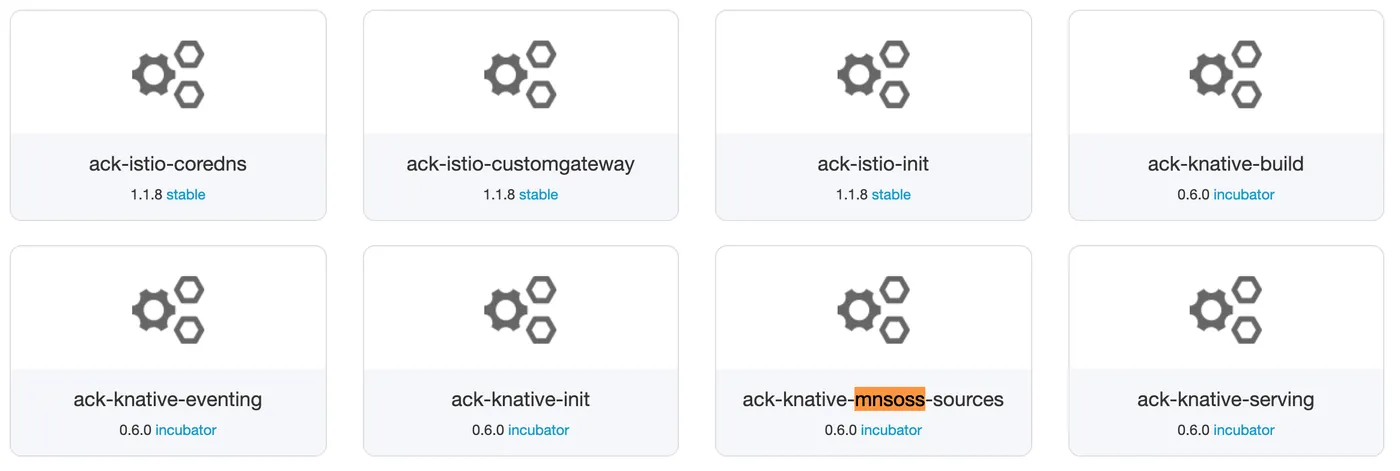Screen dimensions: 1400x471
Task: Click the ack-istio-customgateway gear icon
Action: tap(520, 74)
